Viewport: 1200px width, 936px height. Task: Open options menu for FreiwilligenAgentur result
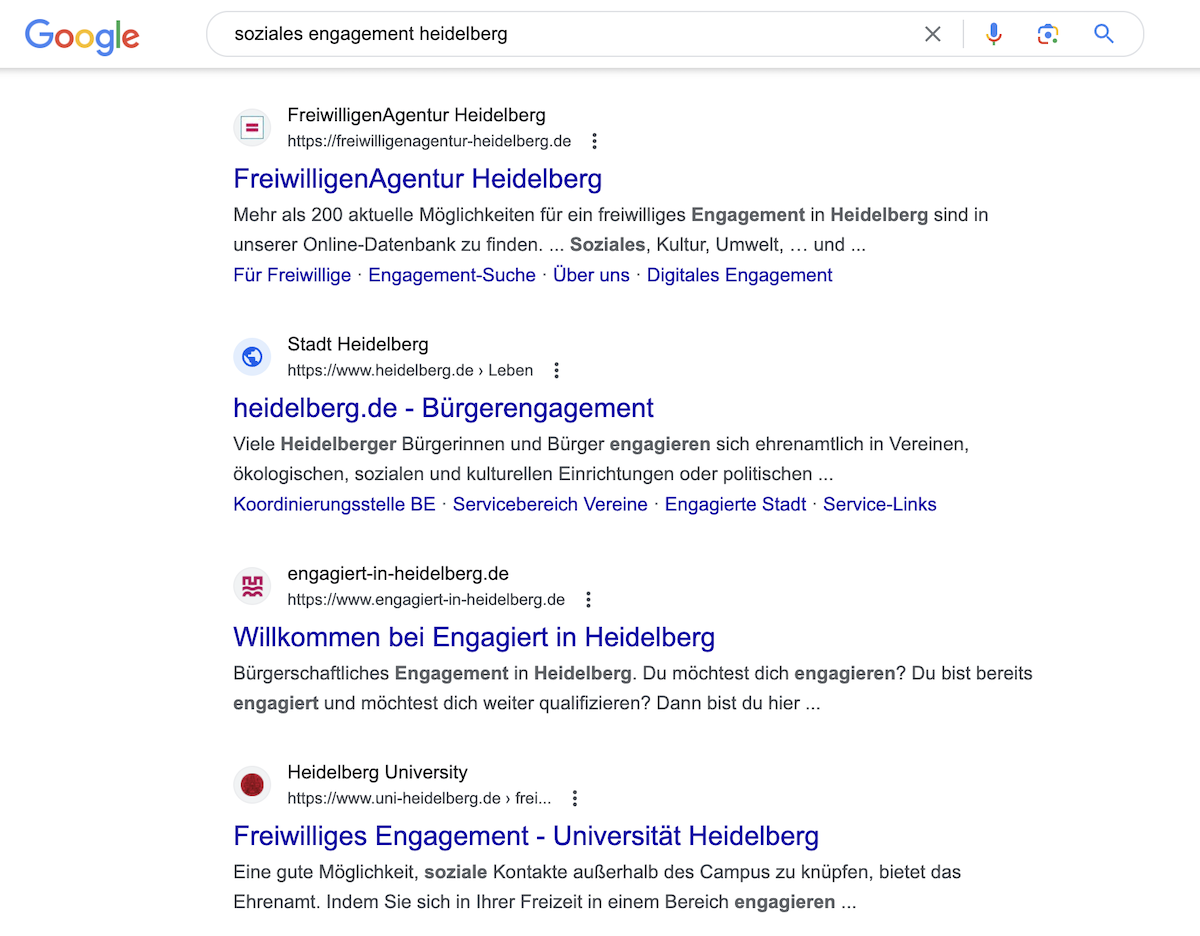(595, 141)
